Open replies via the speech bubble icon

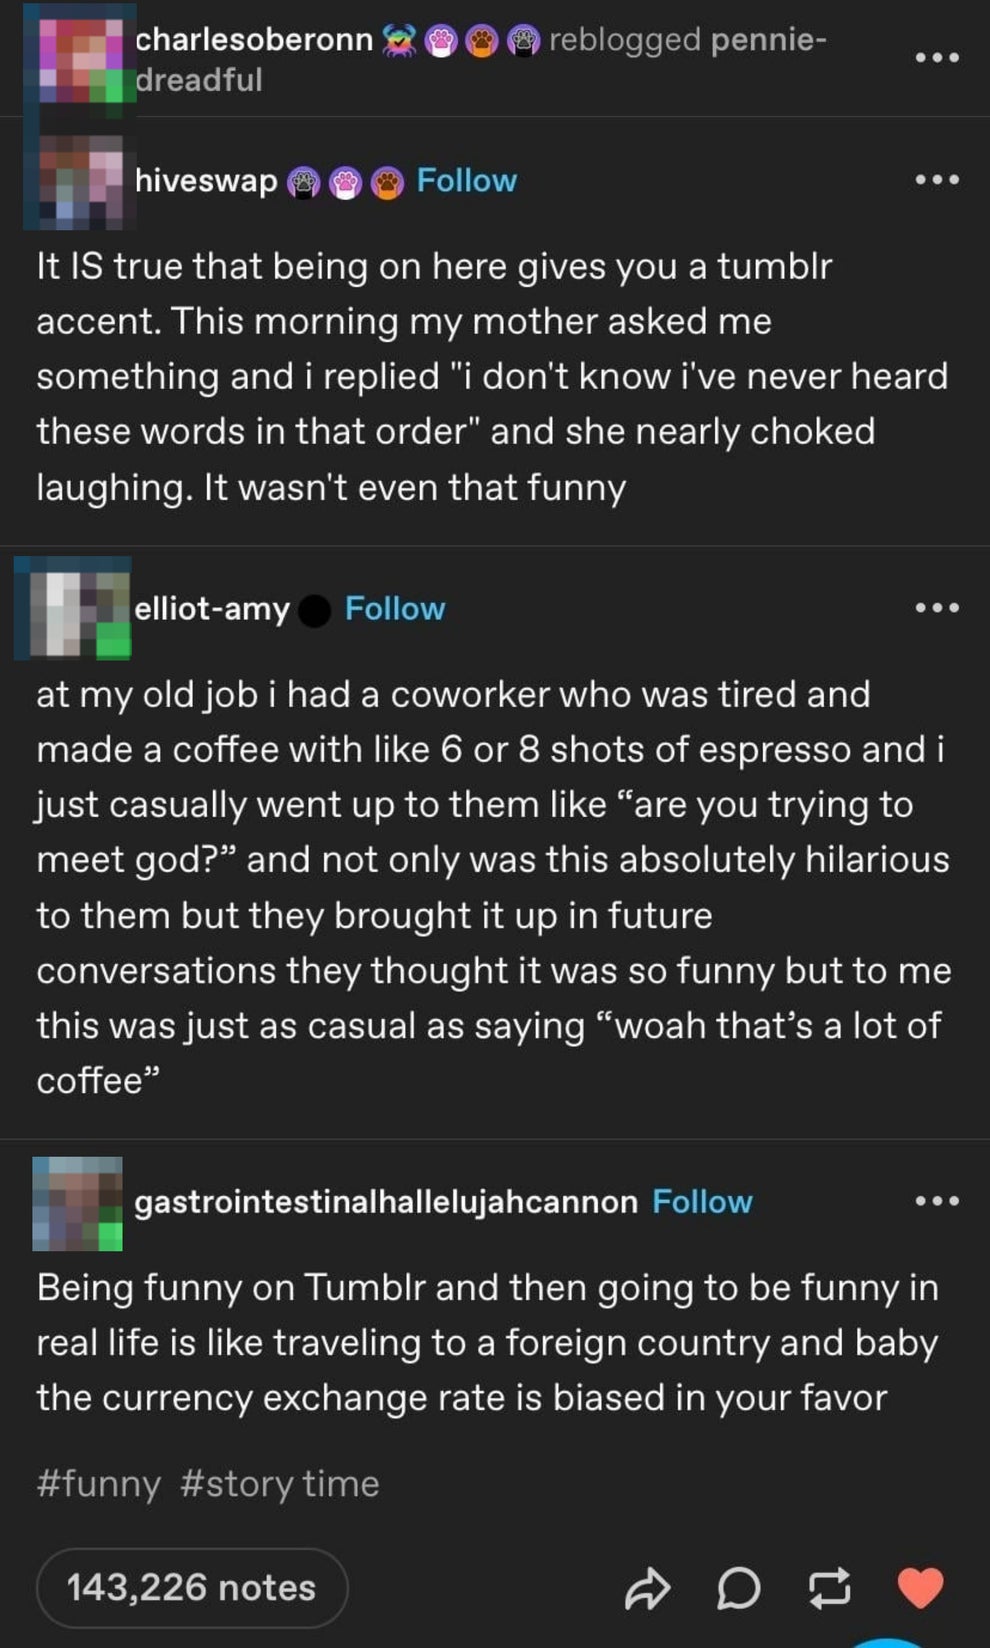(739, 1587)
